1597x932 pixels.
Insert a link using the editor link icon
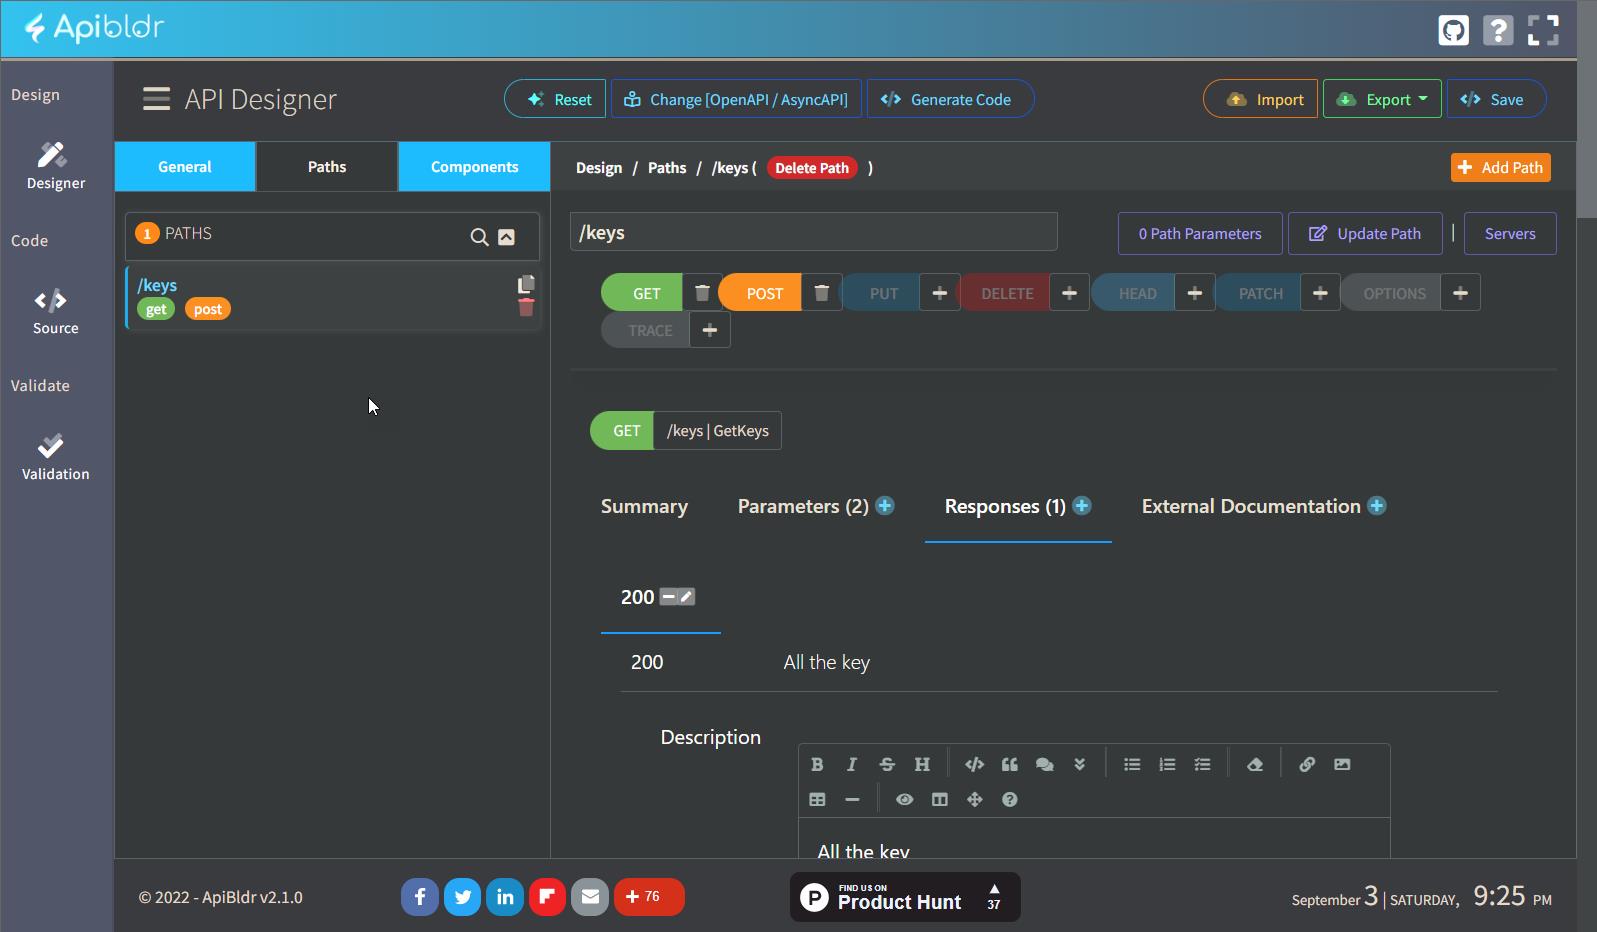pyautogui.click(x=1306, y=764)
